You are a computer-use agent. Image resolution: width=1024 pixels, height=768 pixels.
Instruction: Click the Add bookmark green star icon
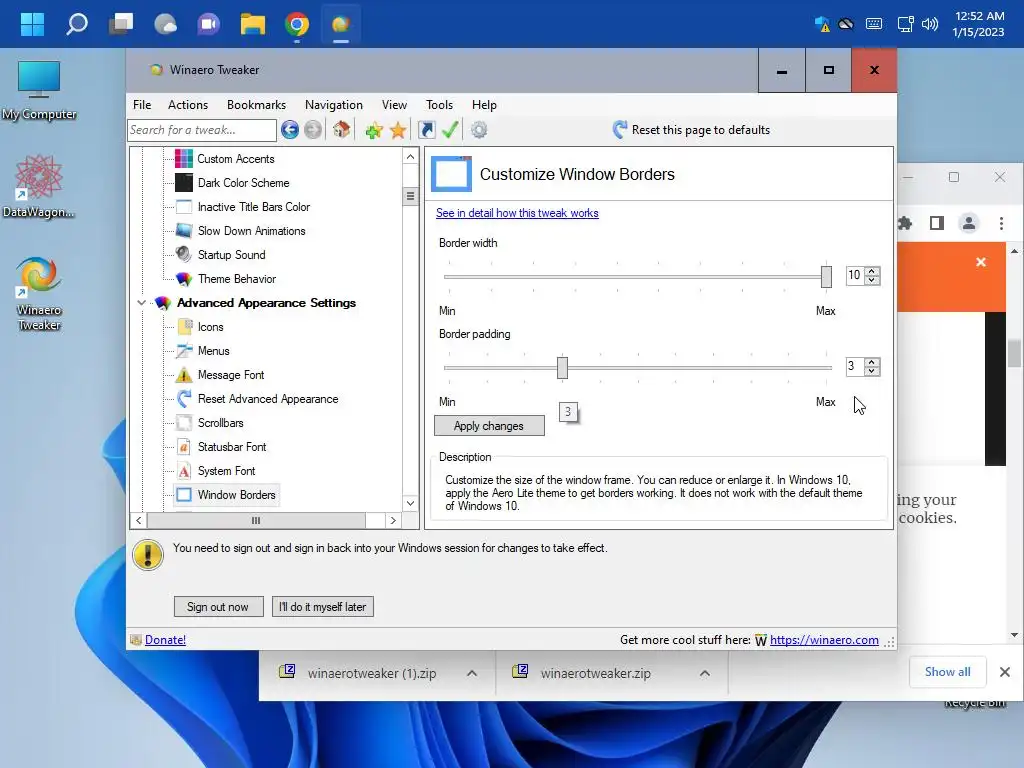(374, 131)
